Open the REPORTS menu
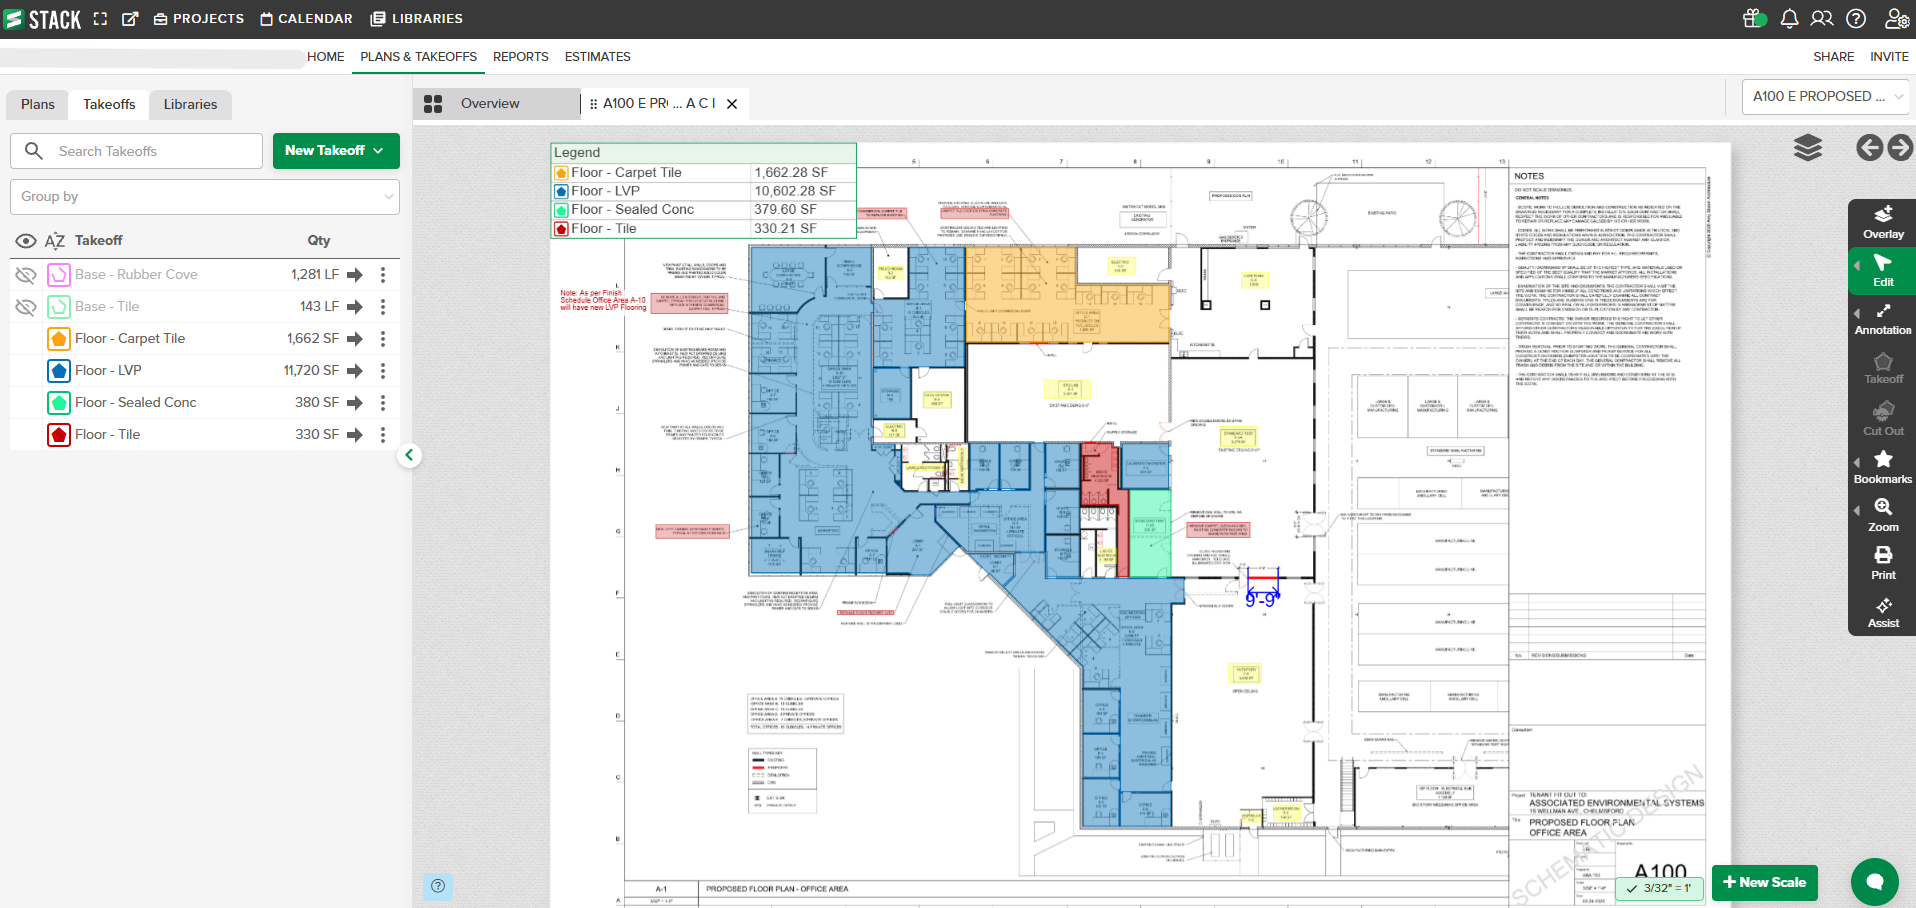This screenshot has height=908, width=1916. (x=520, y=57)
